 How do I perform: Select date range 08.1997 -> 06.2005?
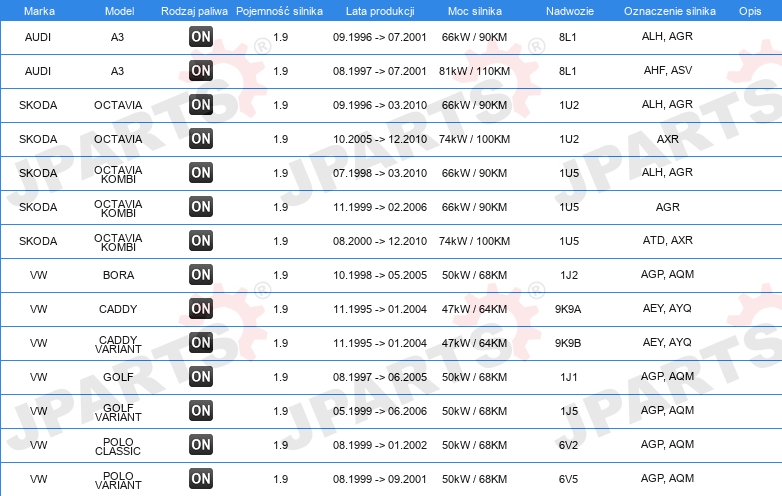point(380,377)
